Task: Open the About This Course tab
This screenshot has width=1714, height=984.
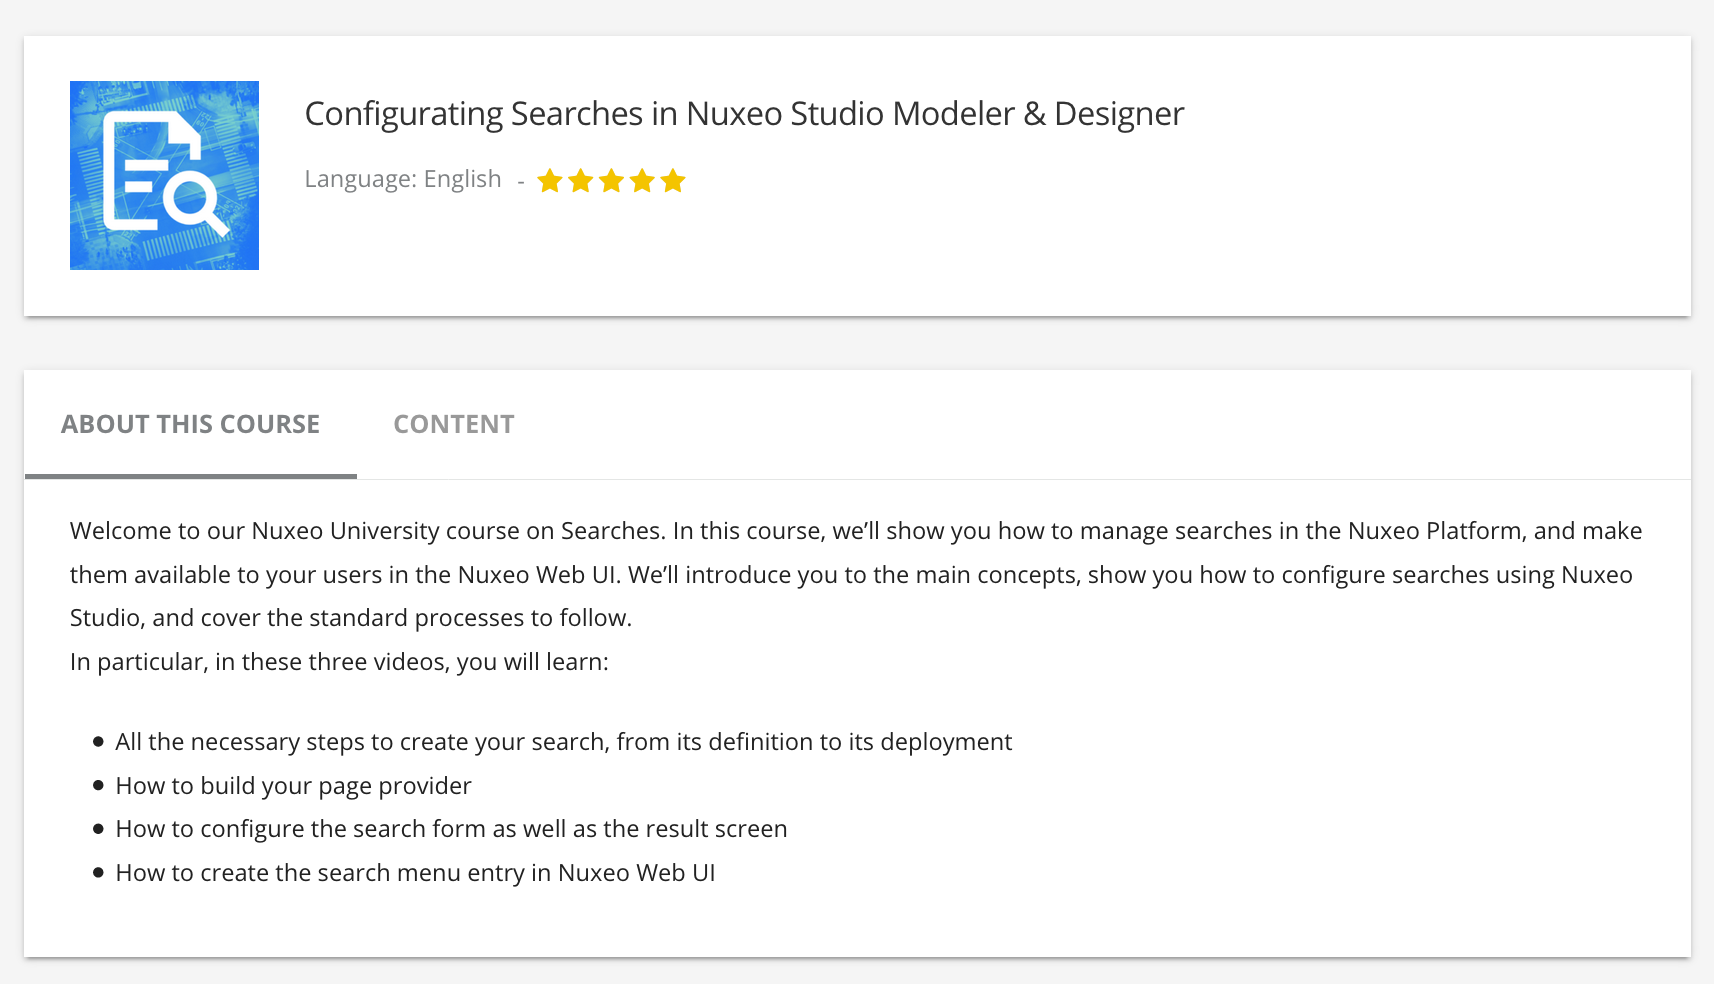Action: (x=190, y=424)
